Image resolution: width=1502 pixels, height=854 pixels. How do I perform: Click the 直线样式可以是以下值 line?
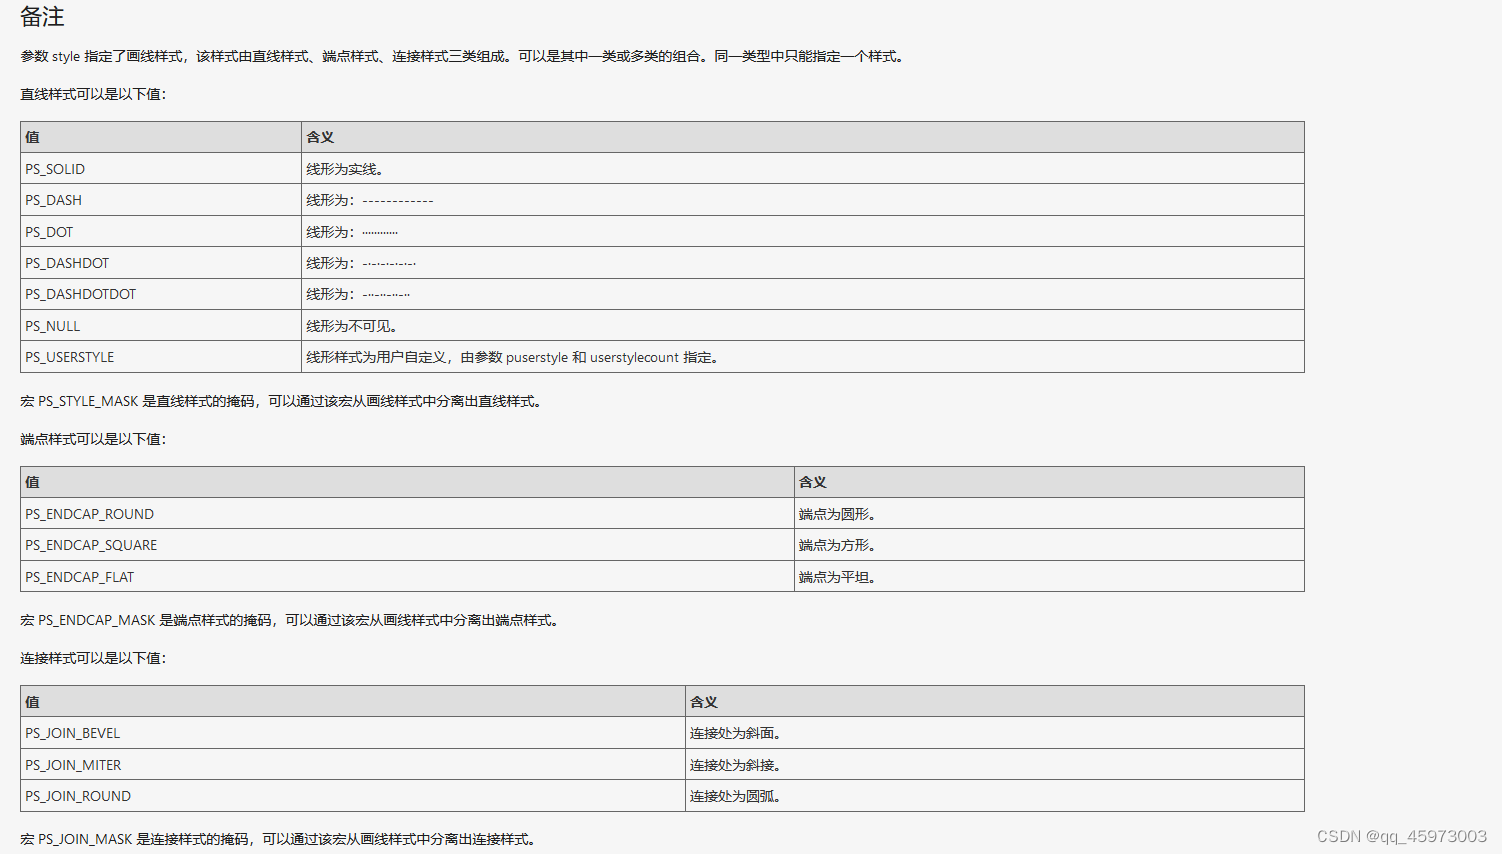pos(93,94)
